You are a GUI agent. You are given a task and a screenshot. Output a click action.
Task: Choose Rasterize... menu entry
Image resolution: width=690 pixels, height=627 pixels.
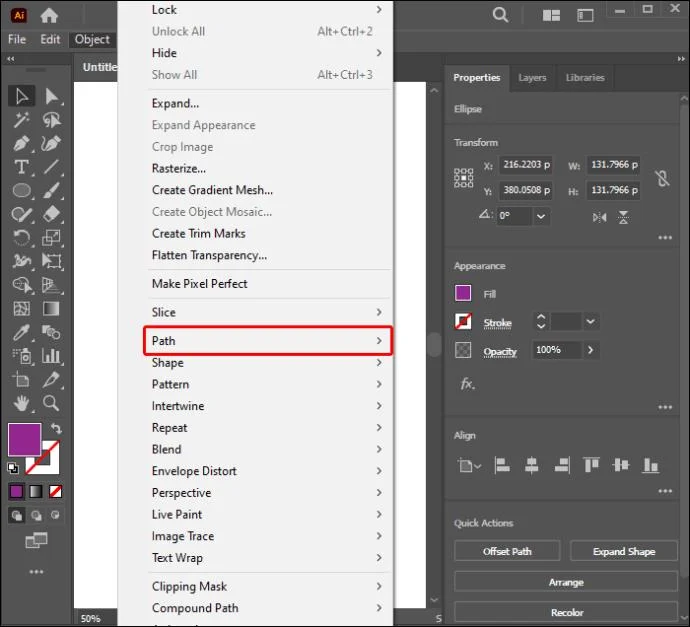click(x=179, y=169)
